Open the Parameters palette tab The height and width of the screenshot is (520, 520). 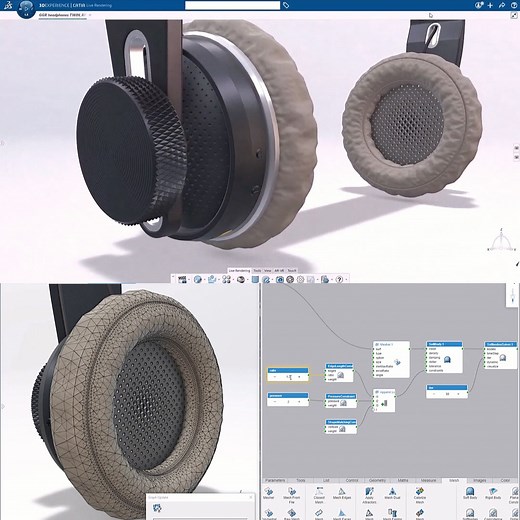275,480
